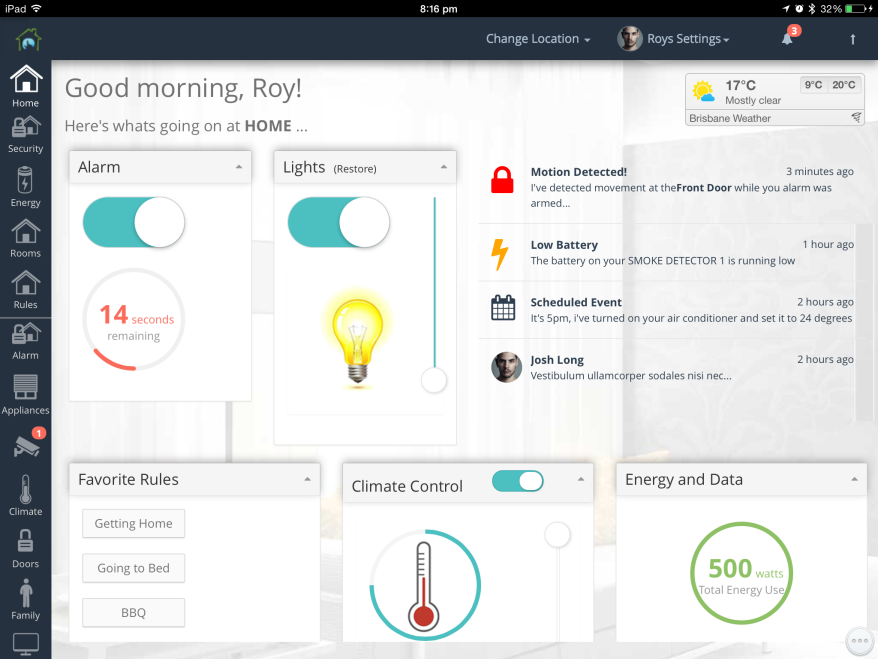Click the (Restore) link in Lights

(x=355, y=169)
